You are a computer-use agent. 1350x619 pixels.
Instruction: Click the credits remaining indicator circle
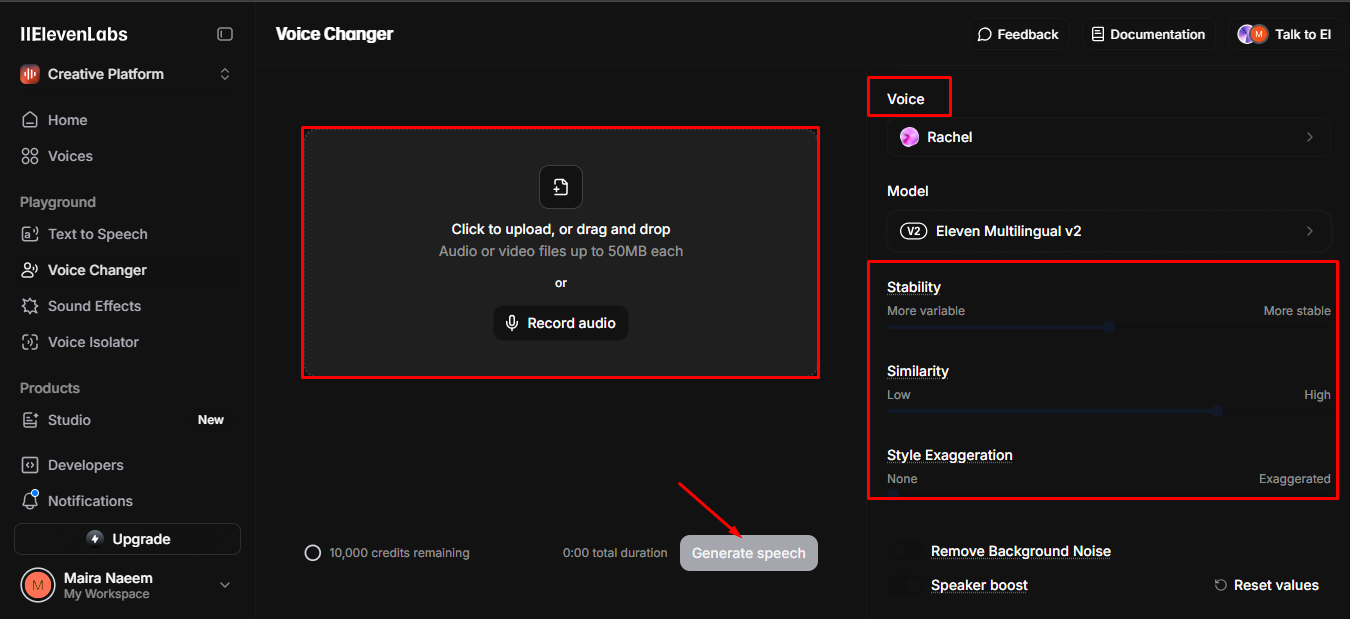tap(313, 552)
